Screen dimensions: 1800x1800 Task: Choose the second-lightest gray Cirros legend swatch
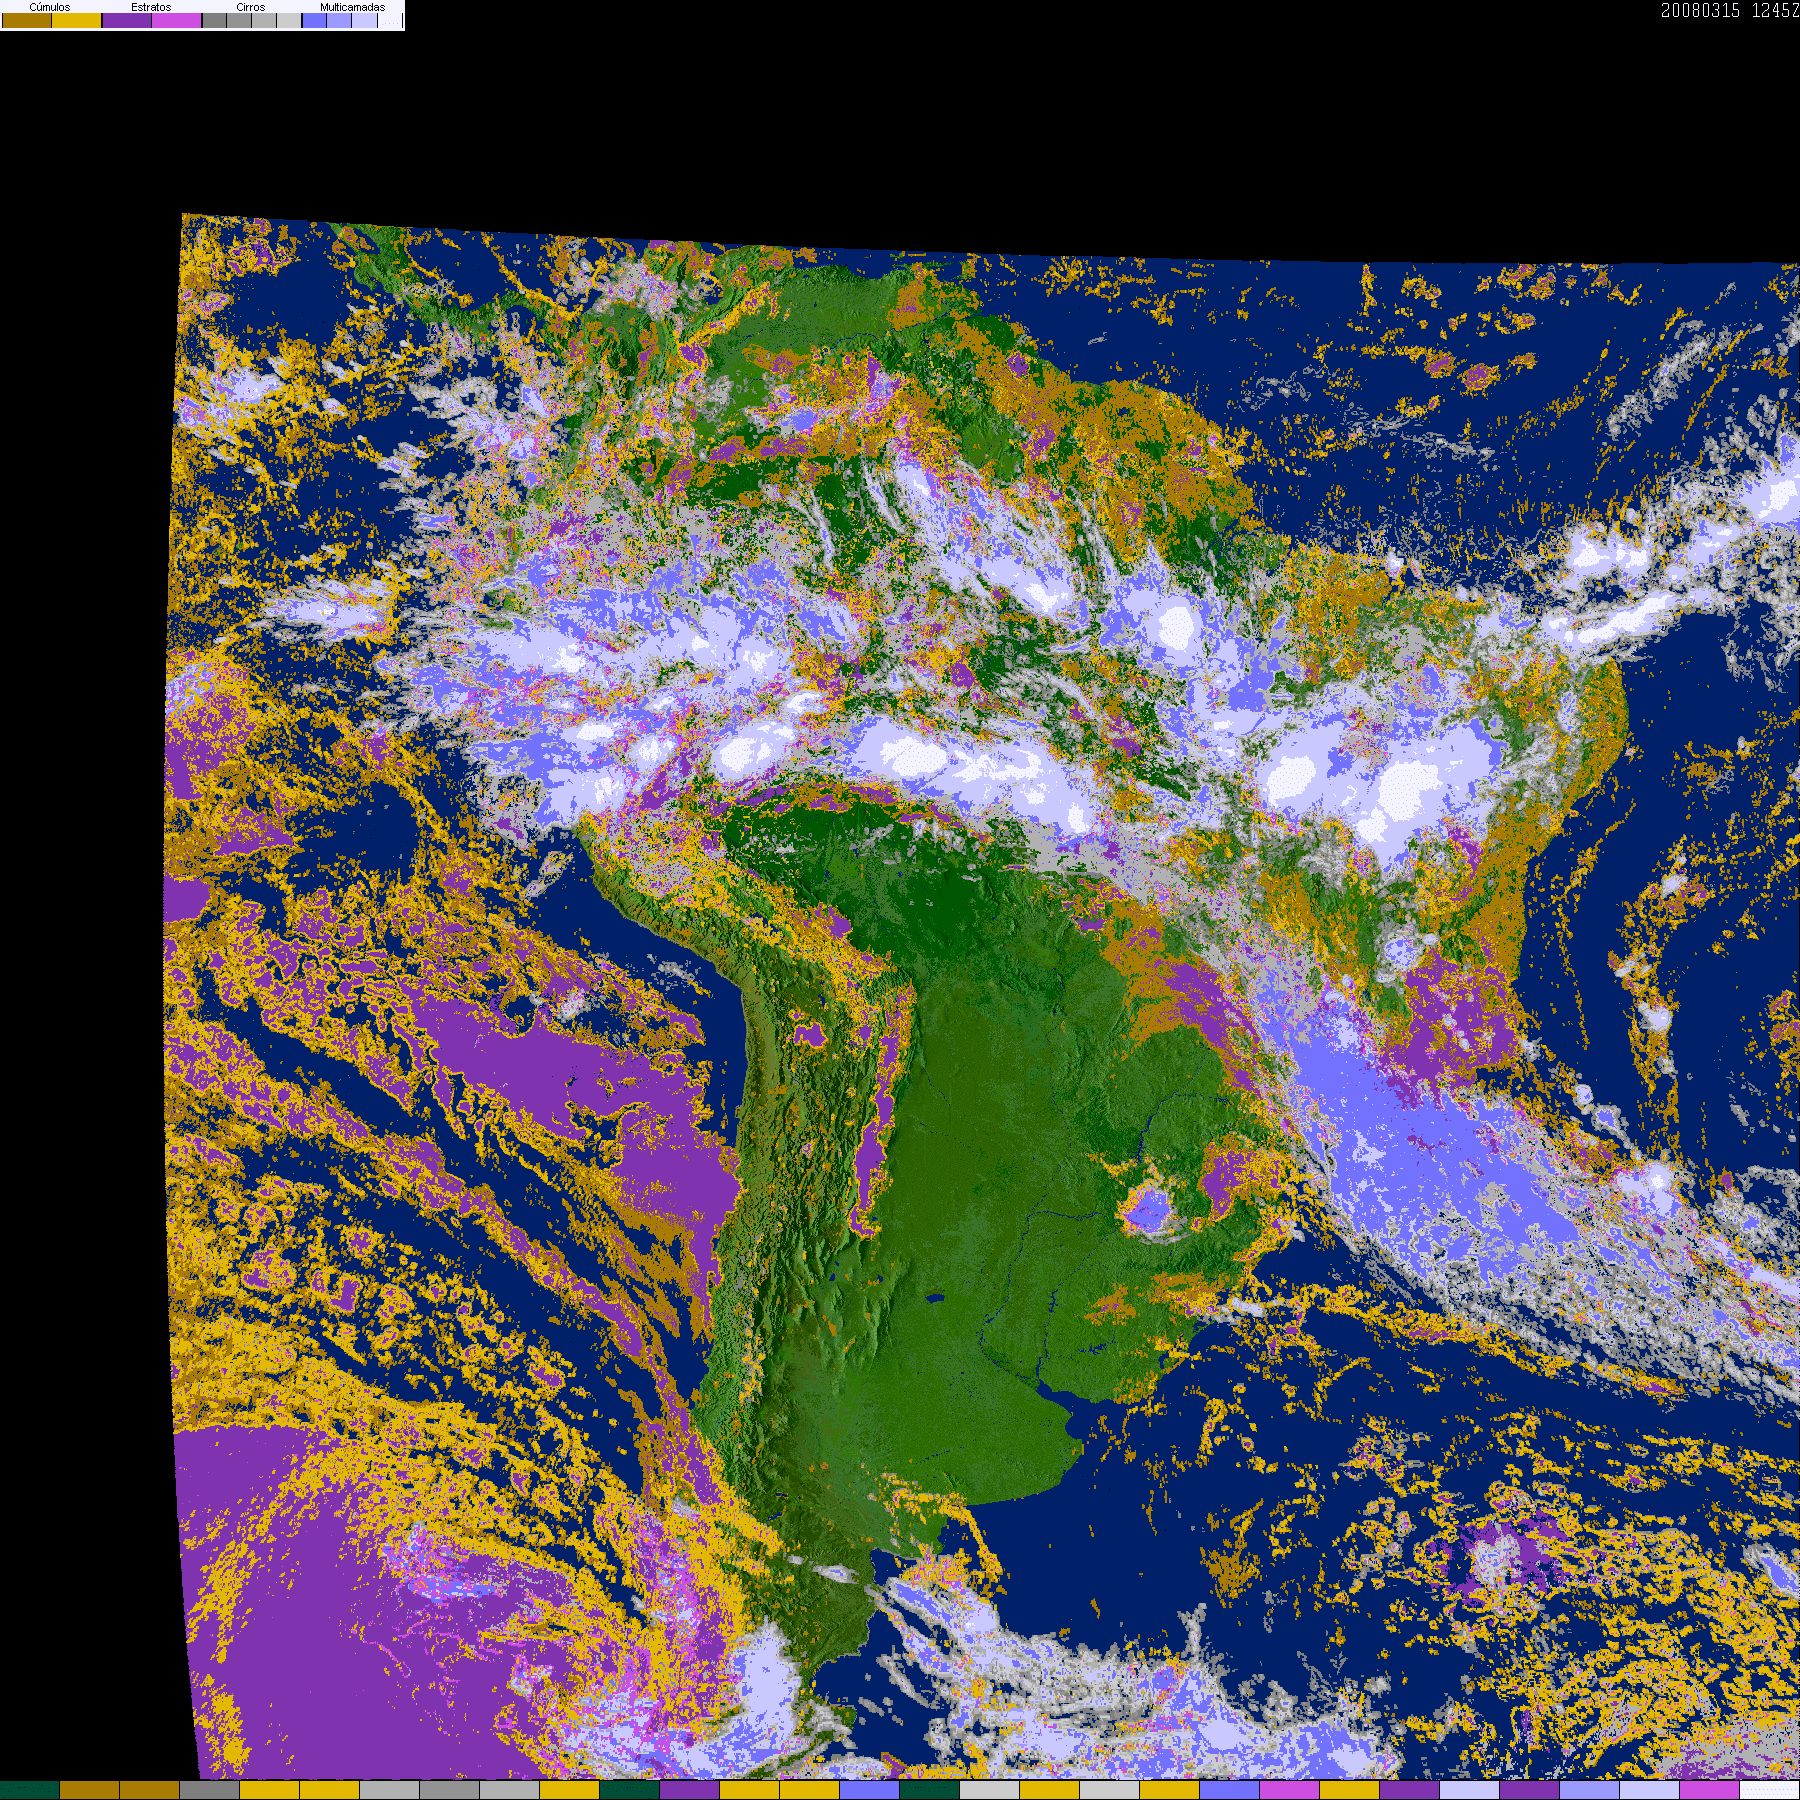click(264, 20)
